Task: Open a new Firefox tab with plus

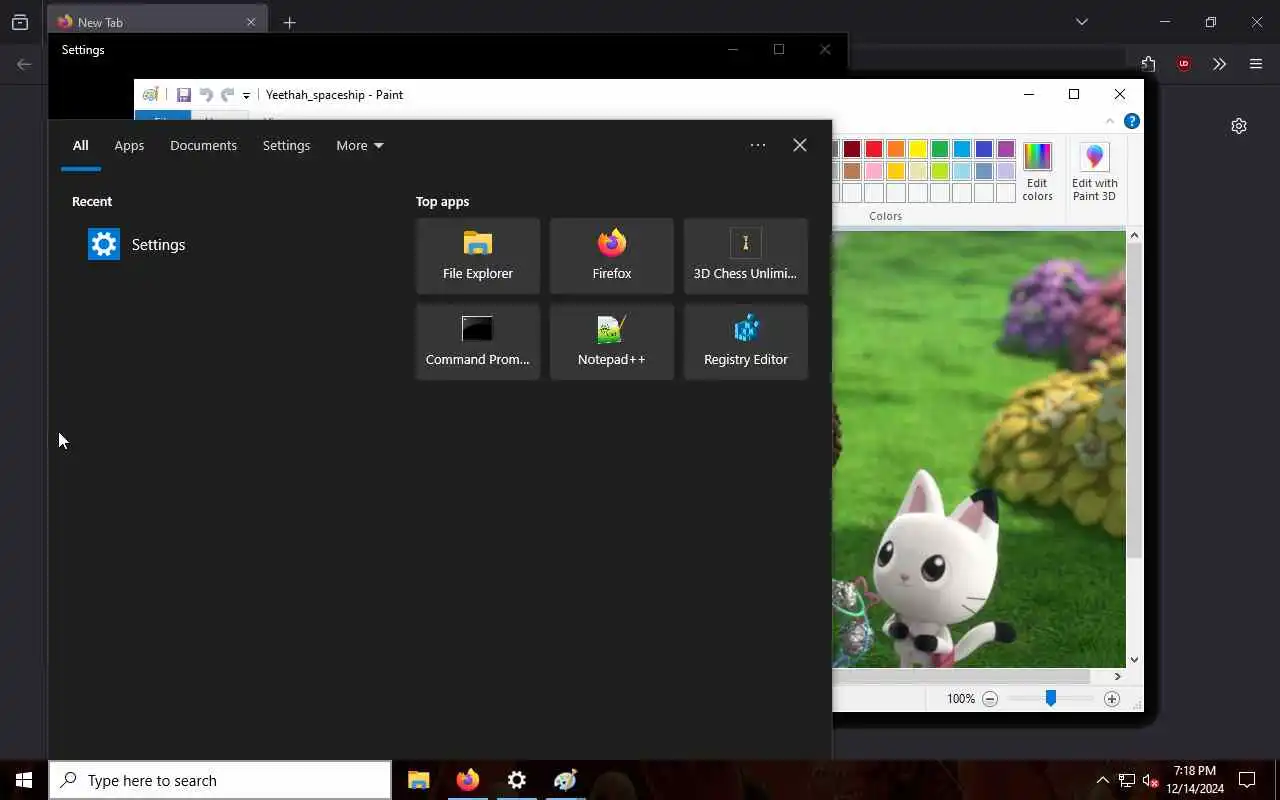Action: pyautogui.click(x=289, y=22)
